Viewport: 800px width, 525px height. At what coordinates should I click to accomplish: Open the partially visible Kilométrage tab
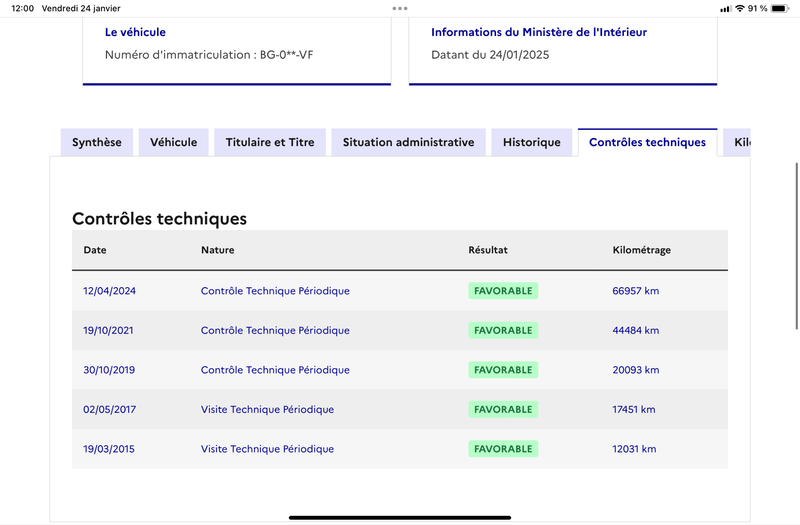tap(737, 142)
